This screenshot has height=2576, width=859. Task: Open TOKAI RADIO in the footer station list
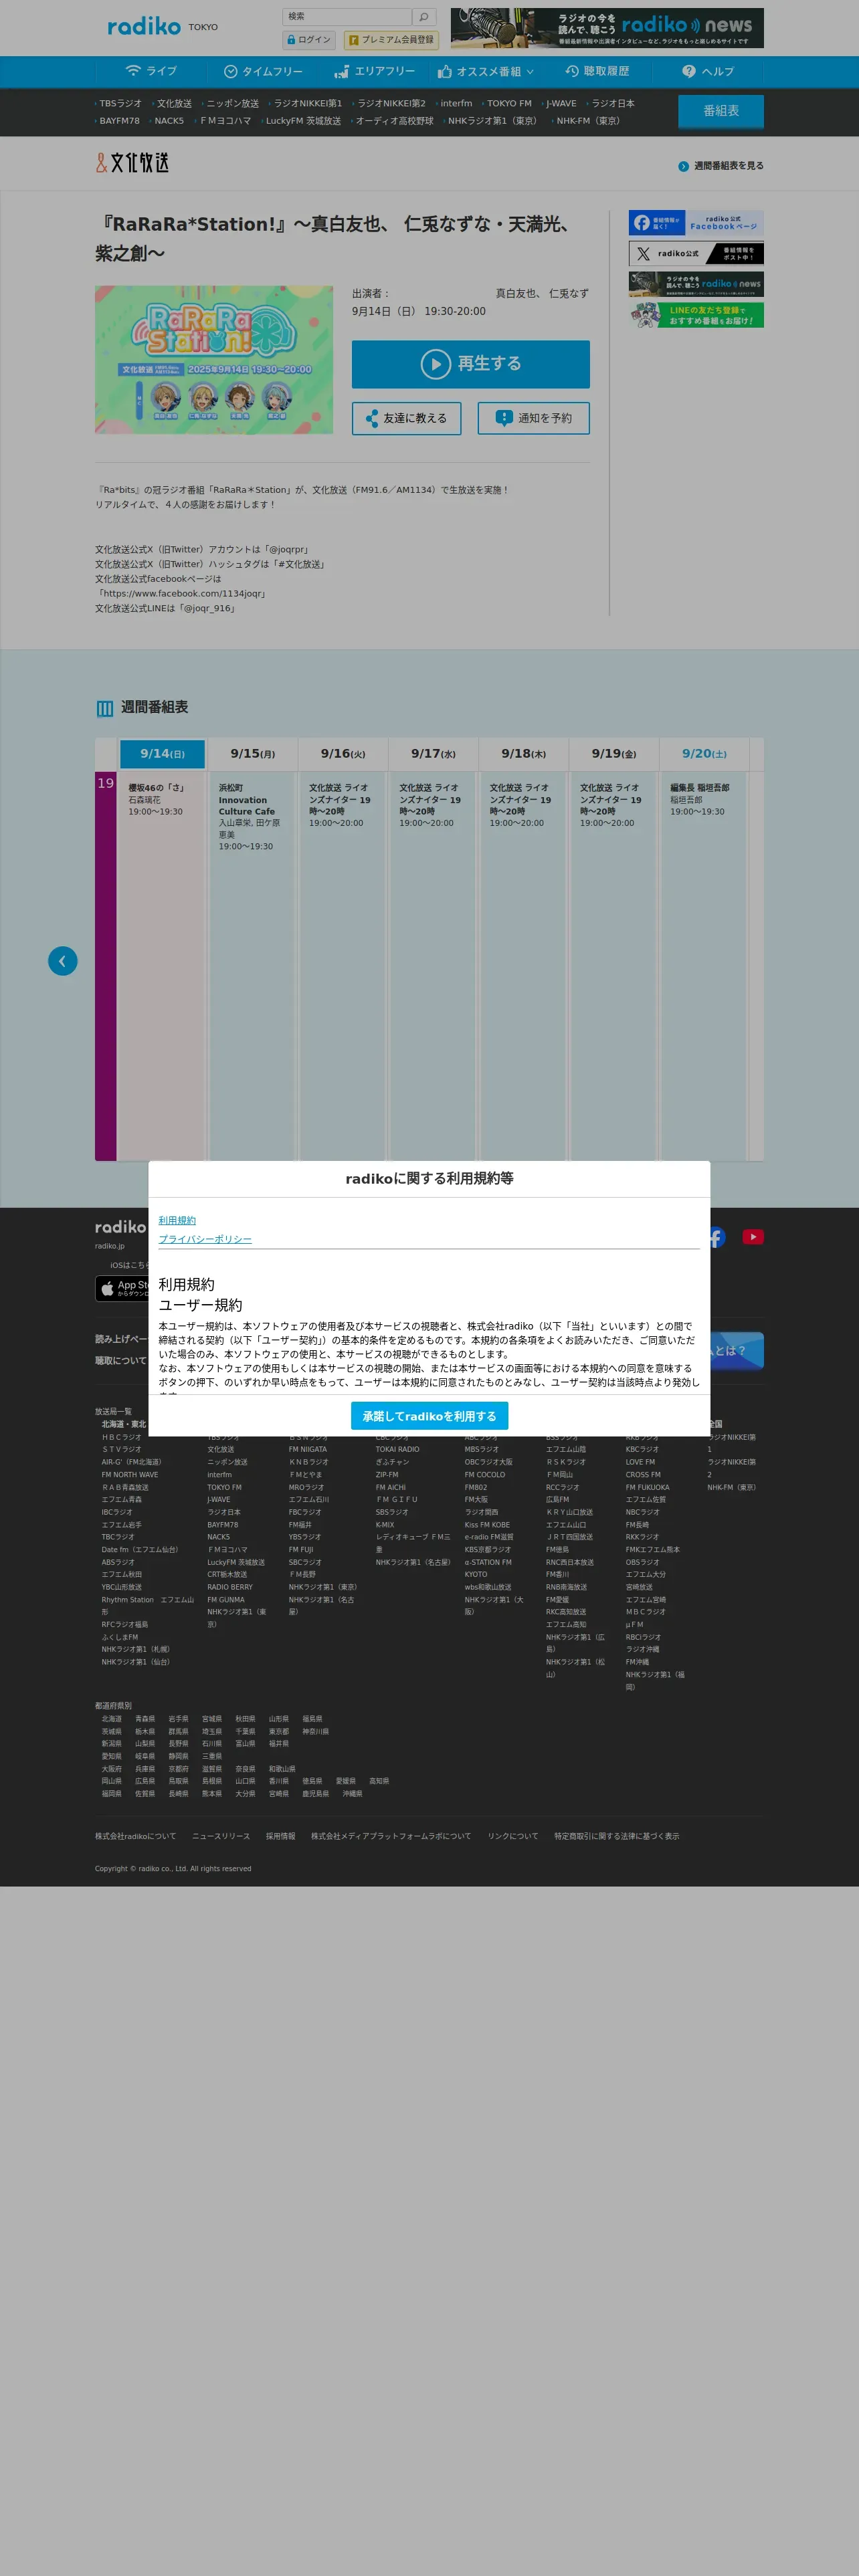point(398,1449)
